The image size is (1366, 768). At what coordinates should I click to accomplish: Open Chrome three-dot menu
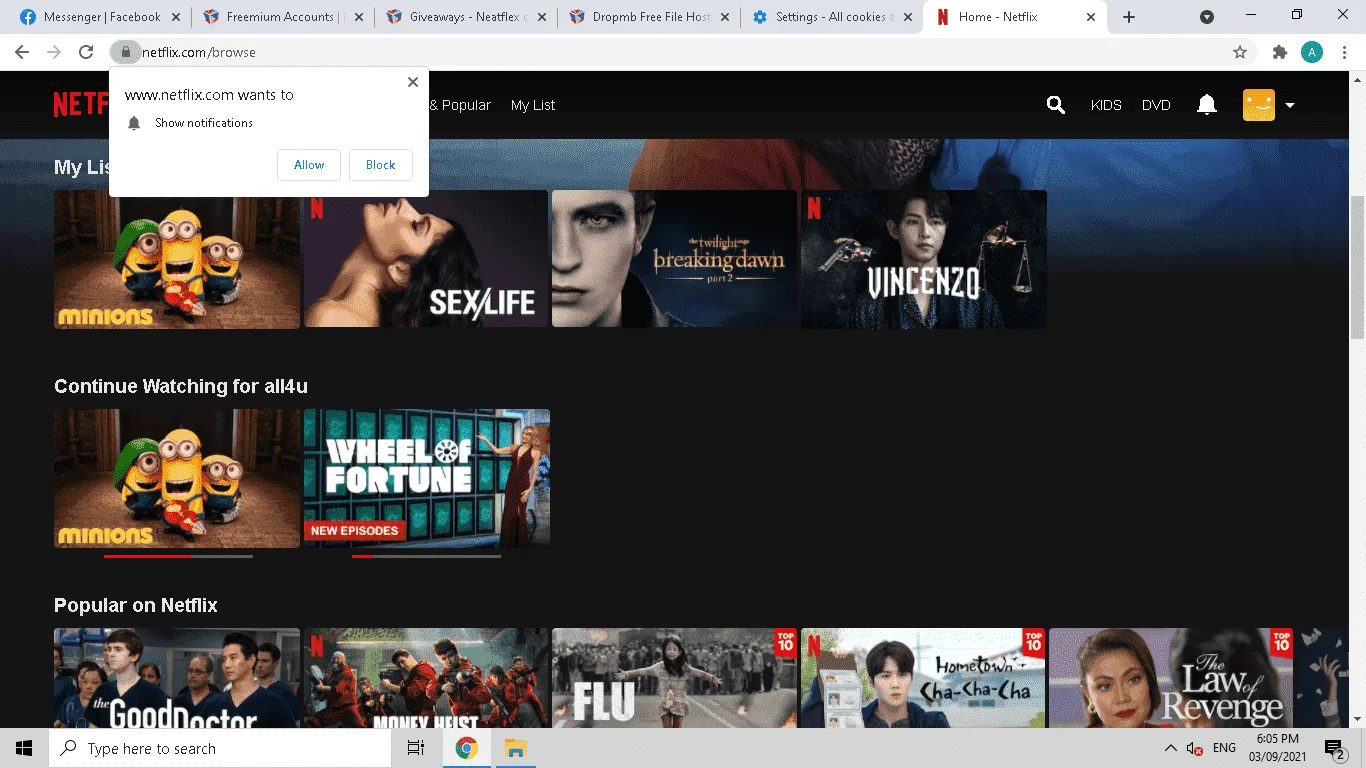1344,52
